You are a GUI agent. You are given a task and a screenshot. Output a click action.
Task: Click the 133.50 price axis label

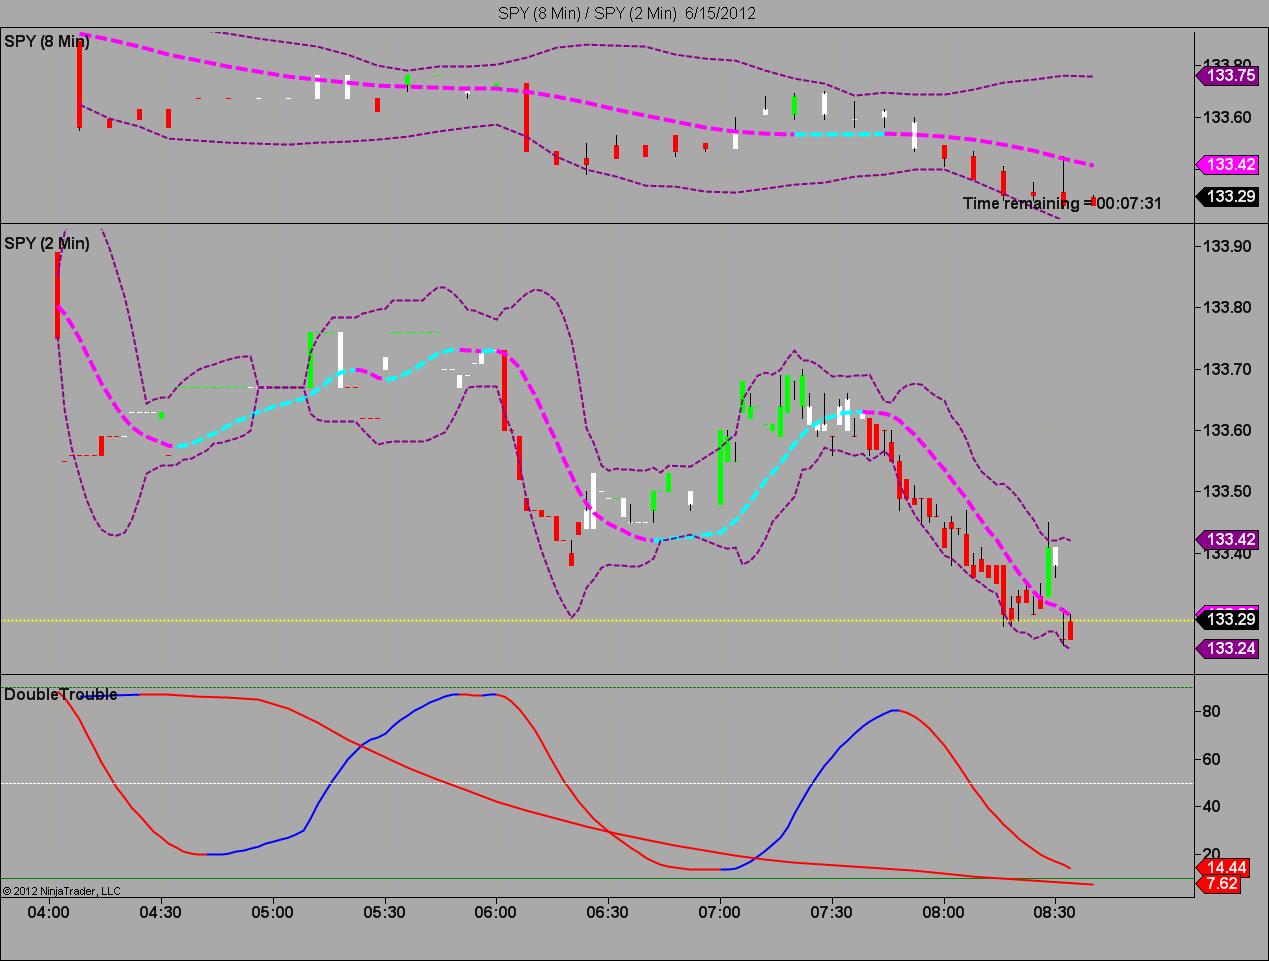point(1226,491)
